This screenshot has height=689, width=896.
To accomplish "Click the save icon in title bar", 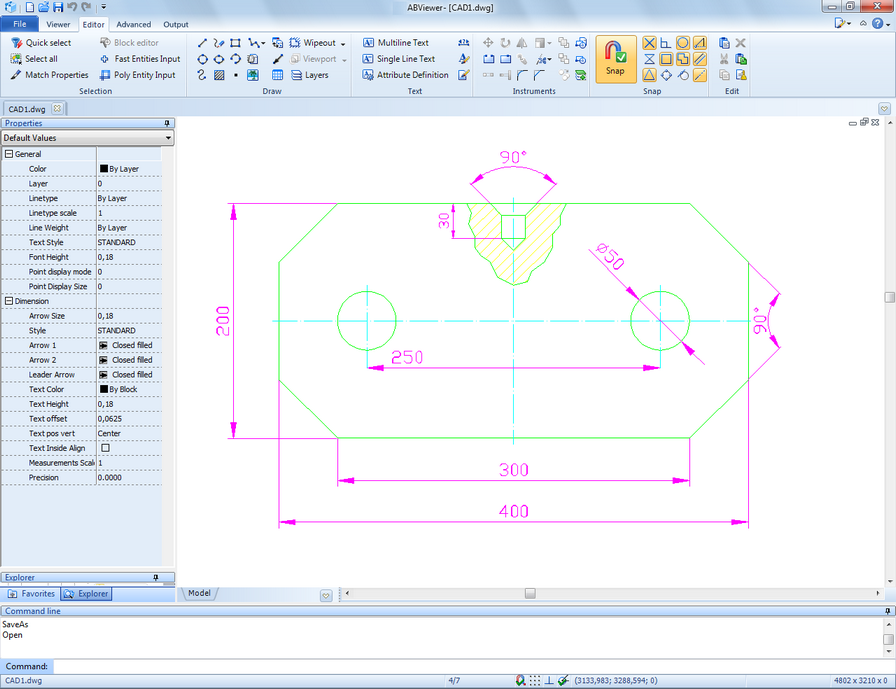I will tap(58, 7).
